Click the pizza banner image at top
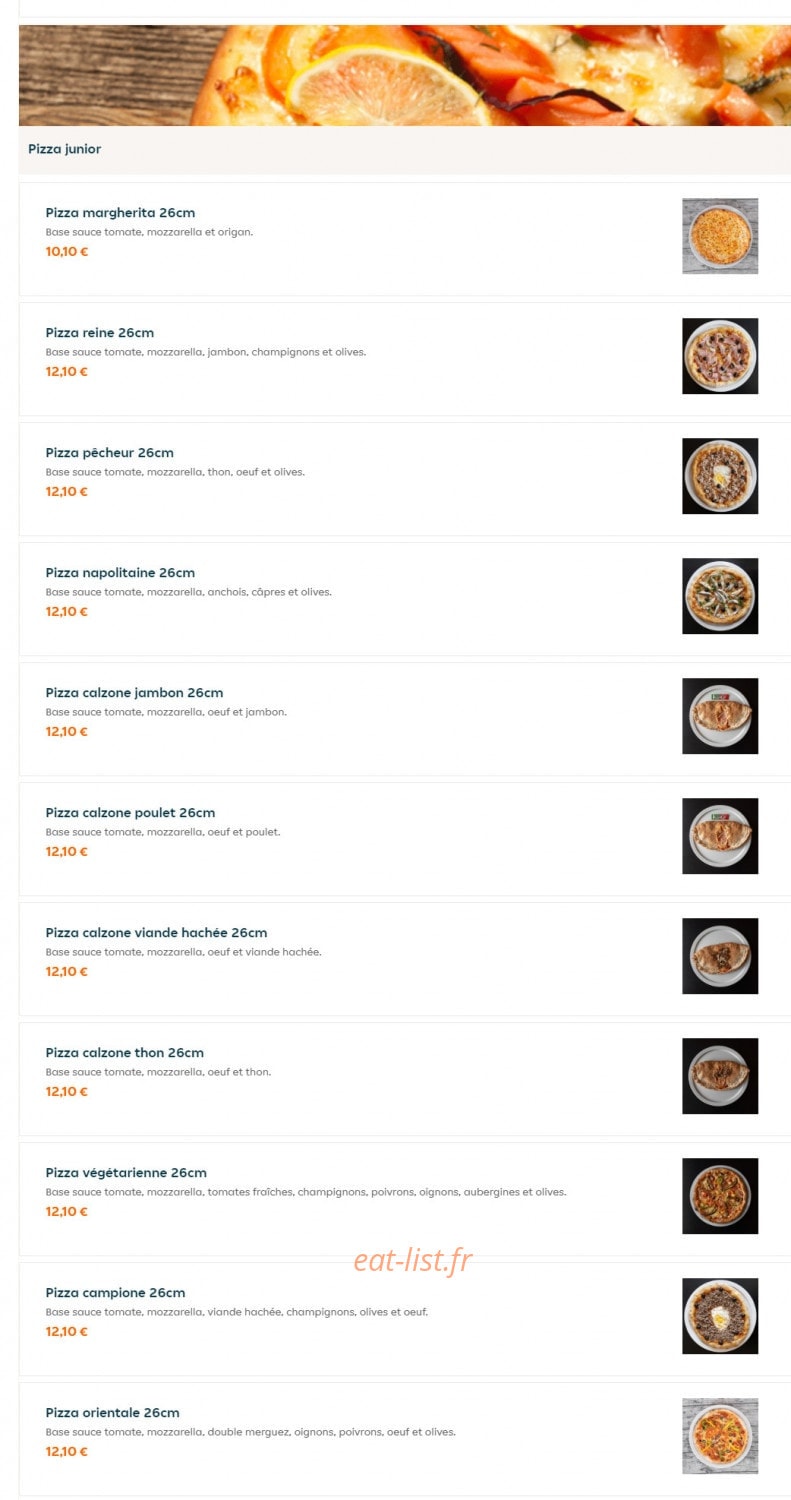The height and width of the screenshot is (1500, 791). click(x=405, y=75)
